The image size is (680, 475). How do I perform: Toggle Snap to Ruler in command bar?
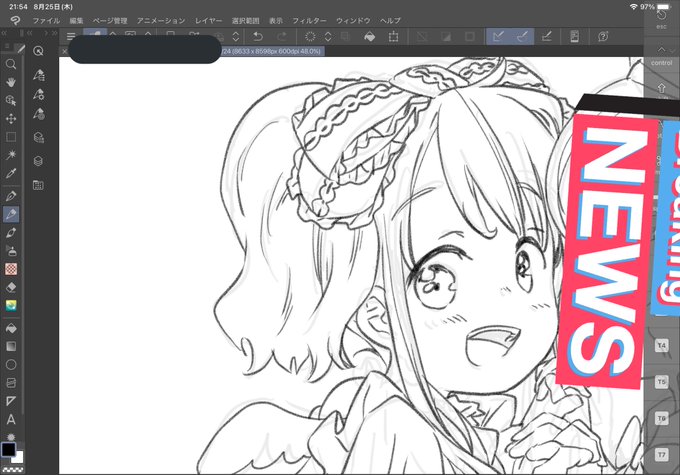tap(498, 36)
